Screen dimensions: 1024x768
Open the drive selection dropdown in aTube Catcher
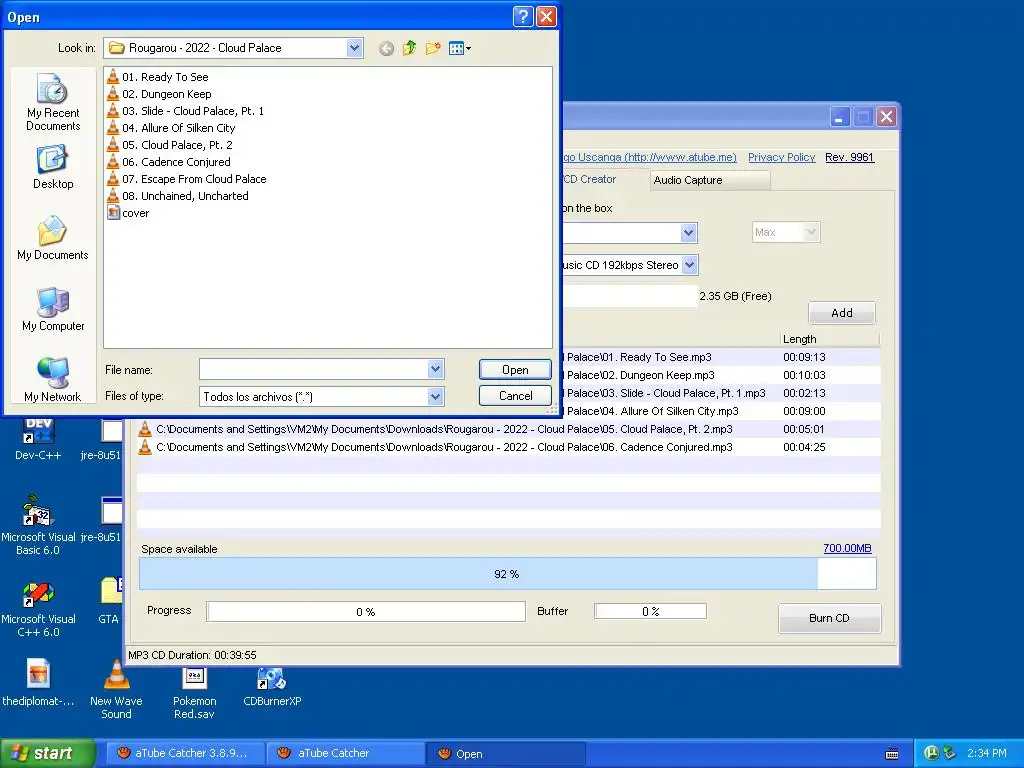tap(688, 233)
